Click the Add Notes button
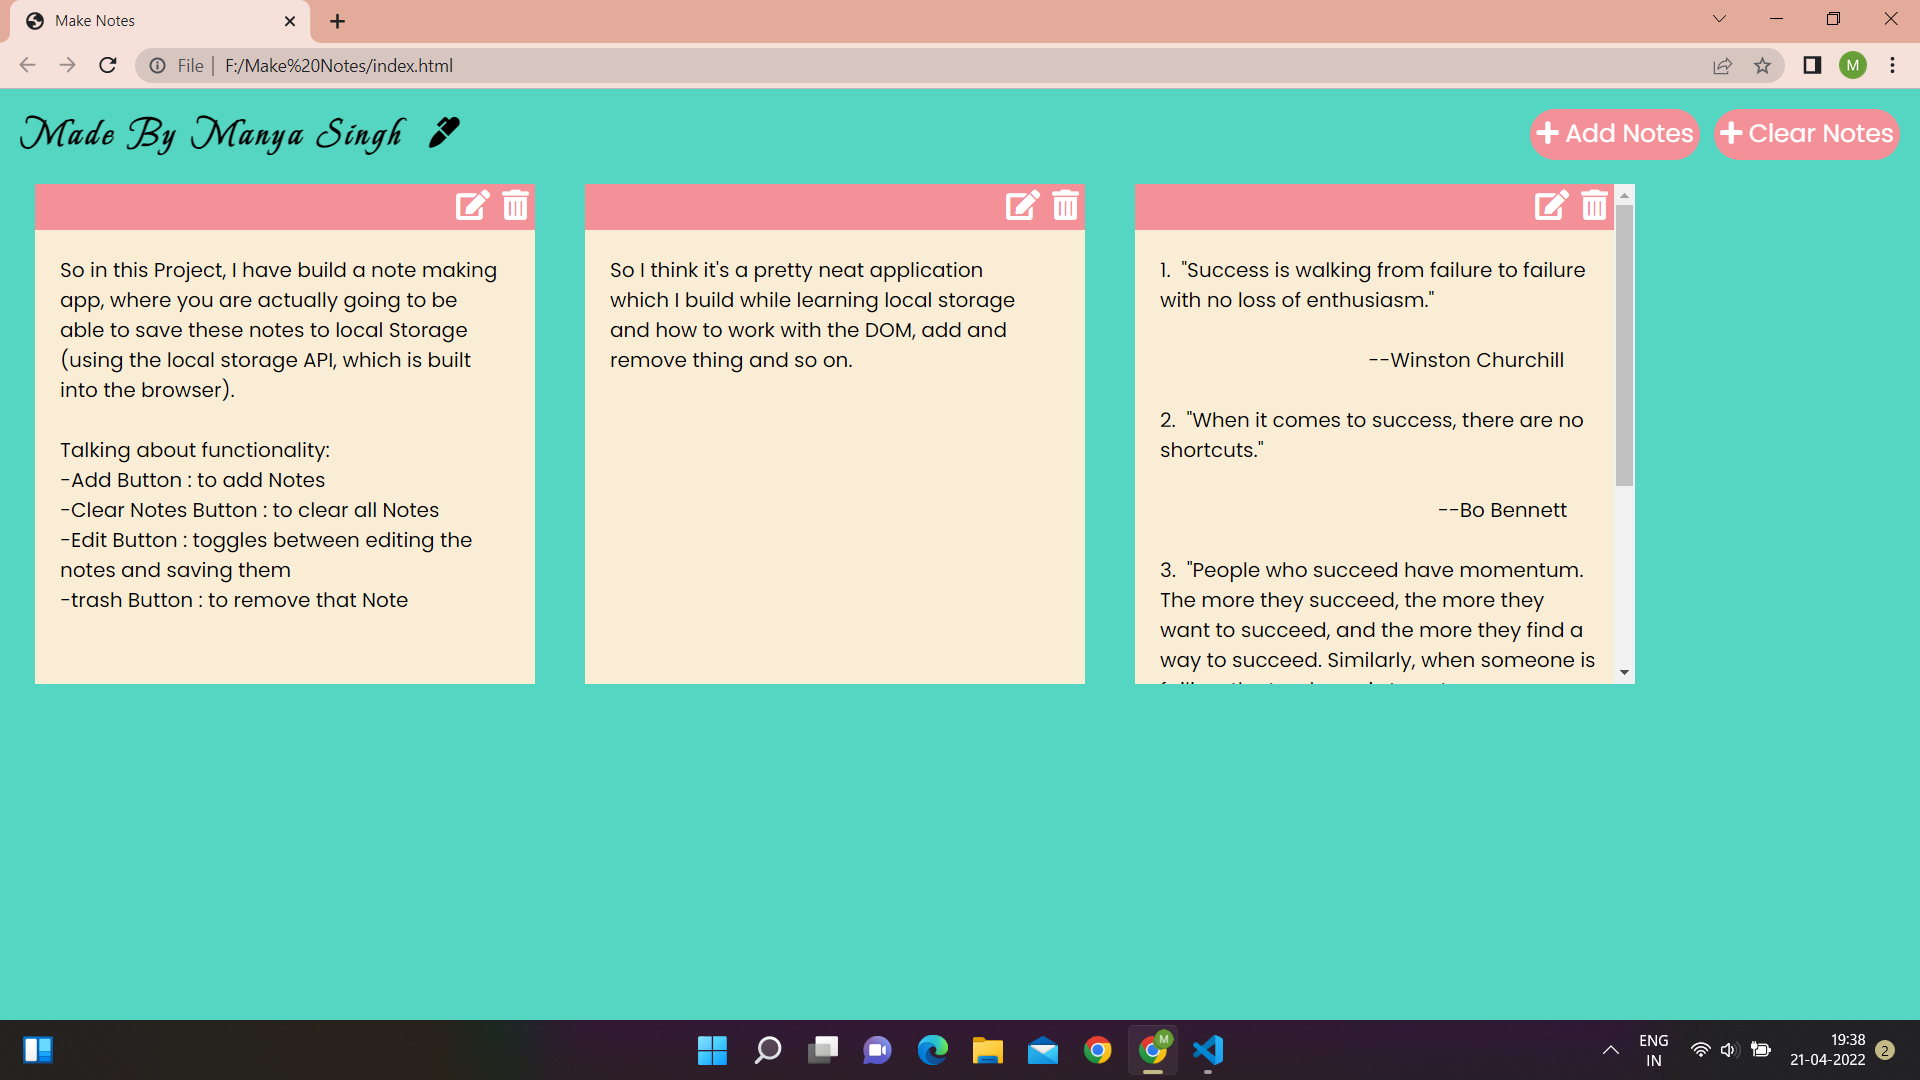Viewport: 1920px width, 1080px height. 1614,134
